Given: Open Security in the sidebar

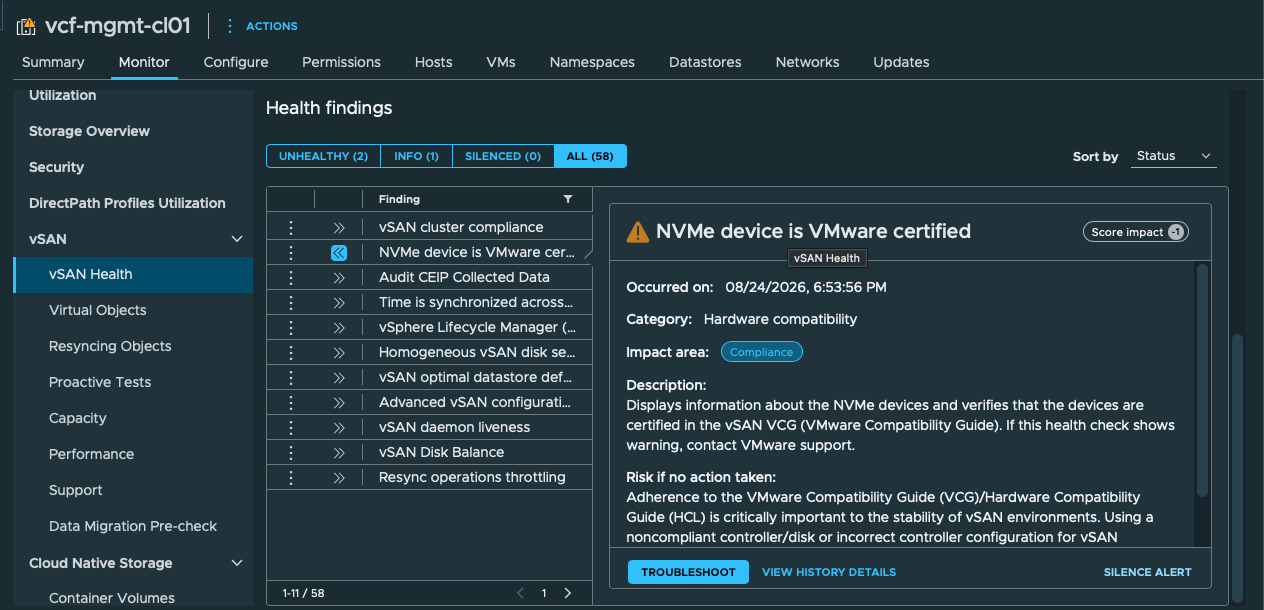Looking at the screenshot, I should (56, 167).
